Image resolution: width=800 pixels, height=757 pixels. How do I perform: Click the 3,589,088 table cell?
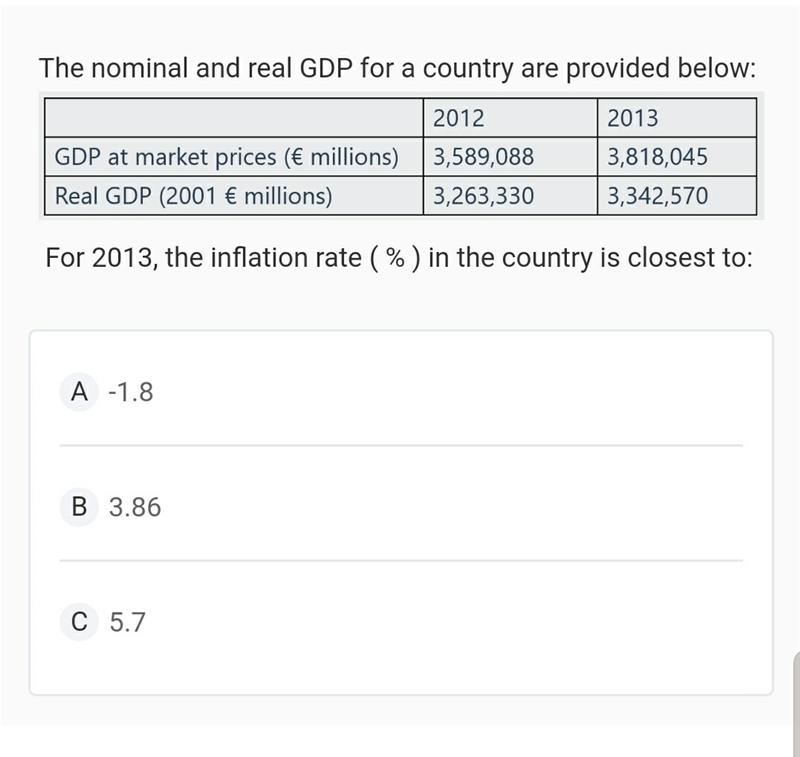tap(510, 157)
